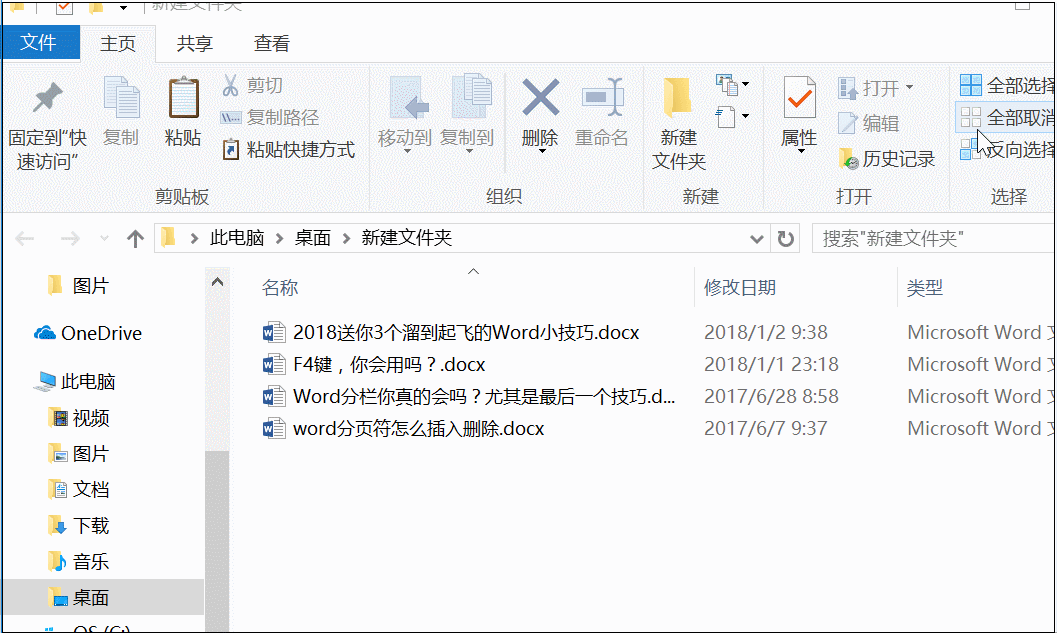The height and width of the screenshot is (633, 1057).
Task: Open OneDrive in the navigation pane
Action: click(x=88, y=333)
